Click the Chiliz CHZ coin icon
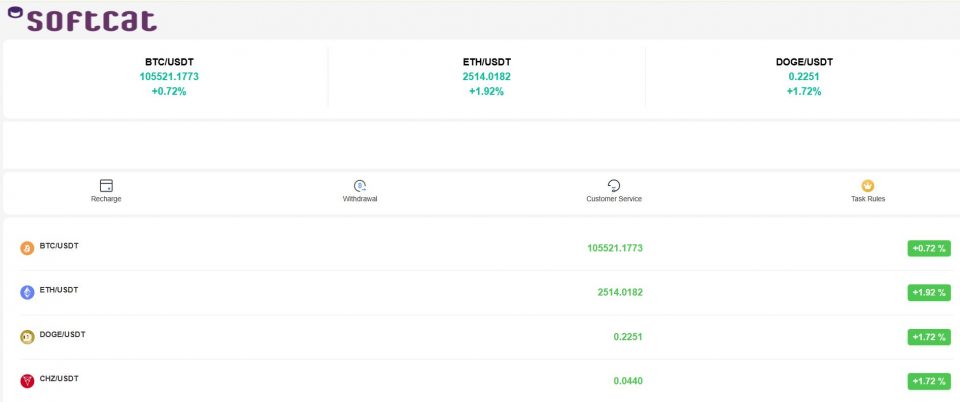The image size is (960, 402). click(27, 381)
